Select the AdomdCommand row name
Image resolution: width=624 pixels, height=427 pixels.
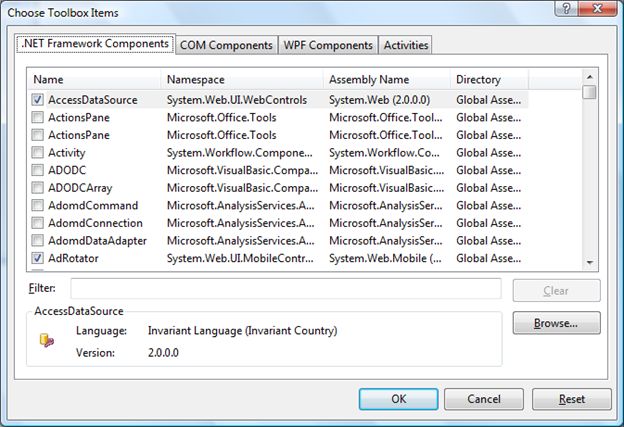click(93, 205)
